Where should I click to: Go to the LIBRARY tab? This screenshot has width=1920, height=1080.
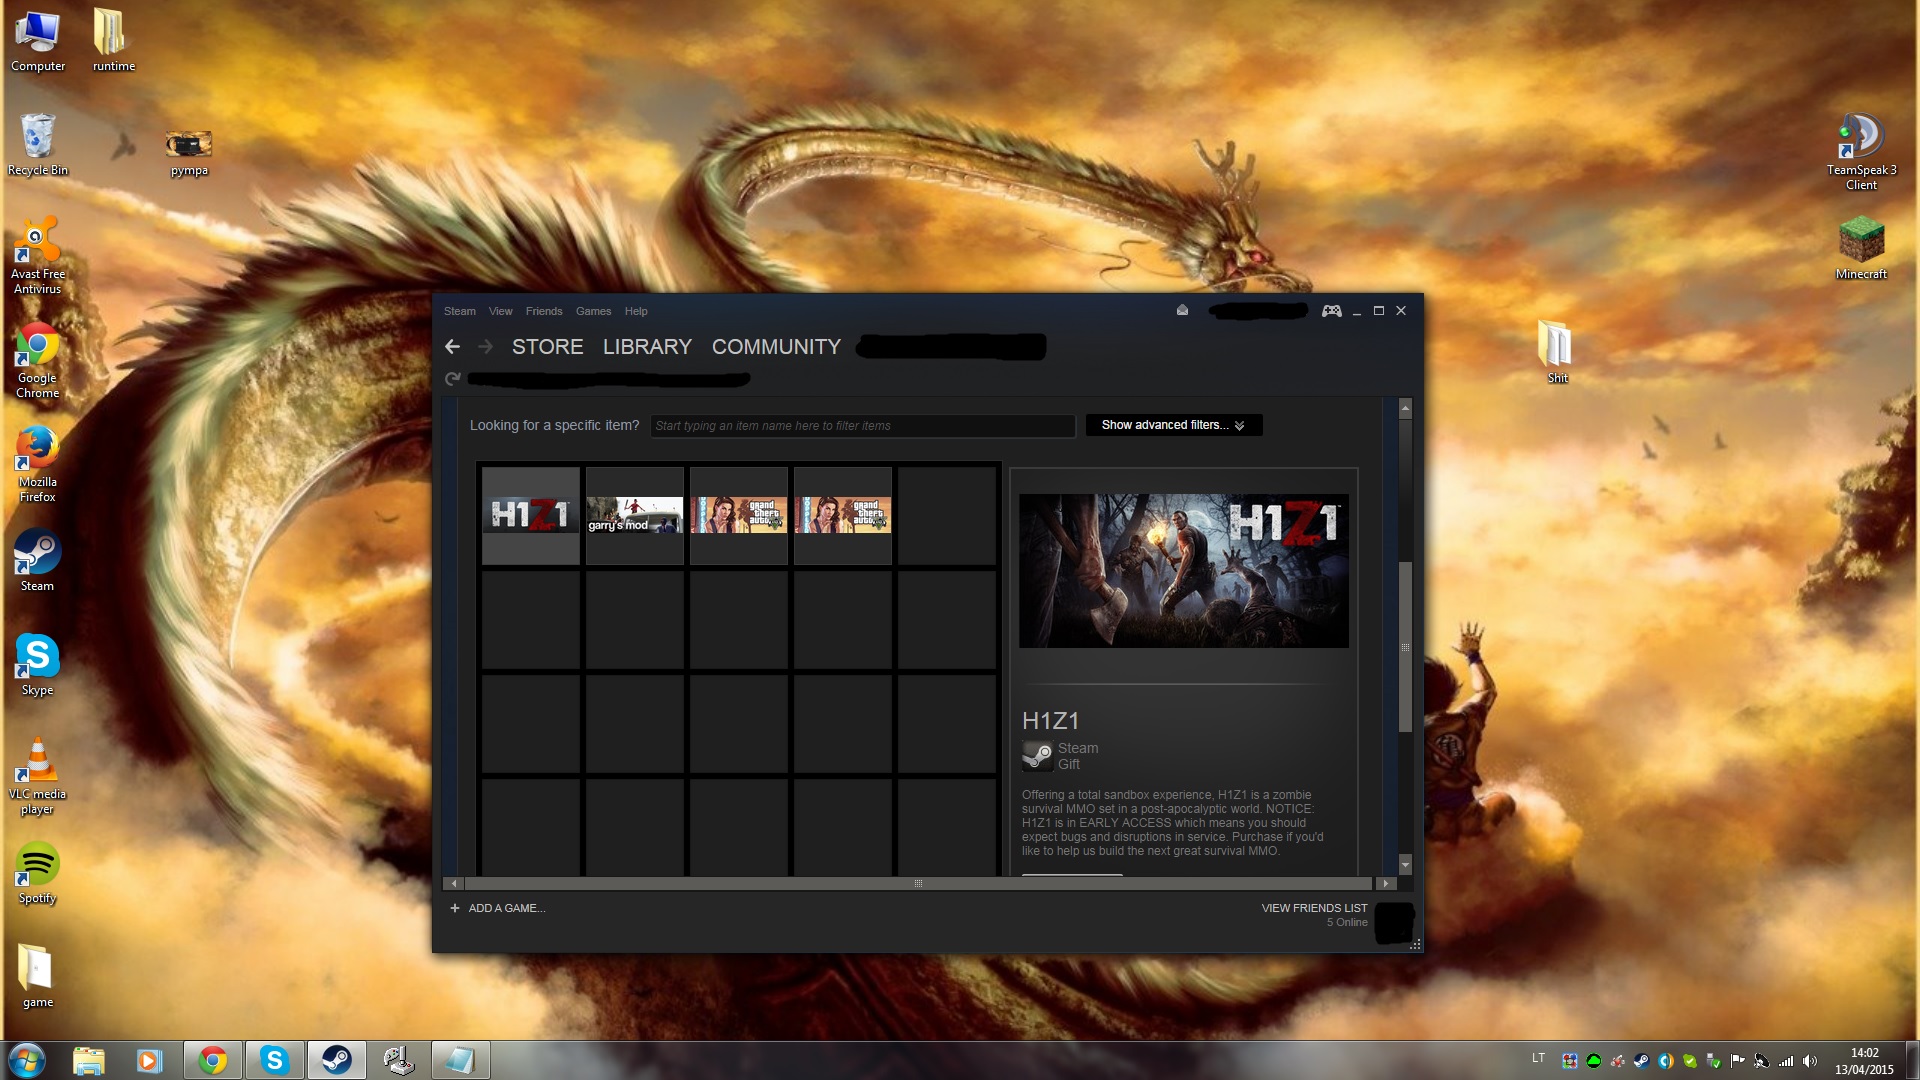click(x=647, y=347)
